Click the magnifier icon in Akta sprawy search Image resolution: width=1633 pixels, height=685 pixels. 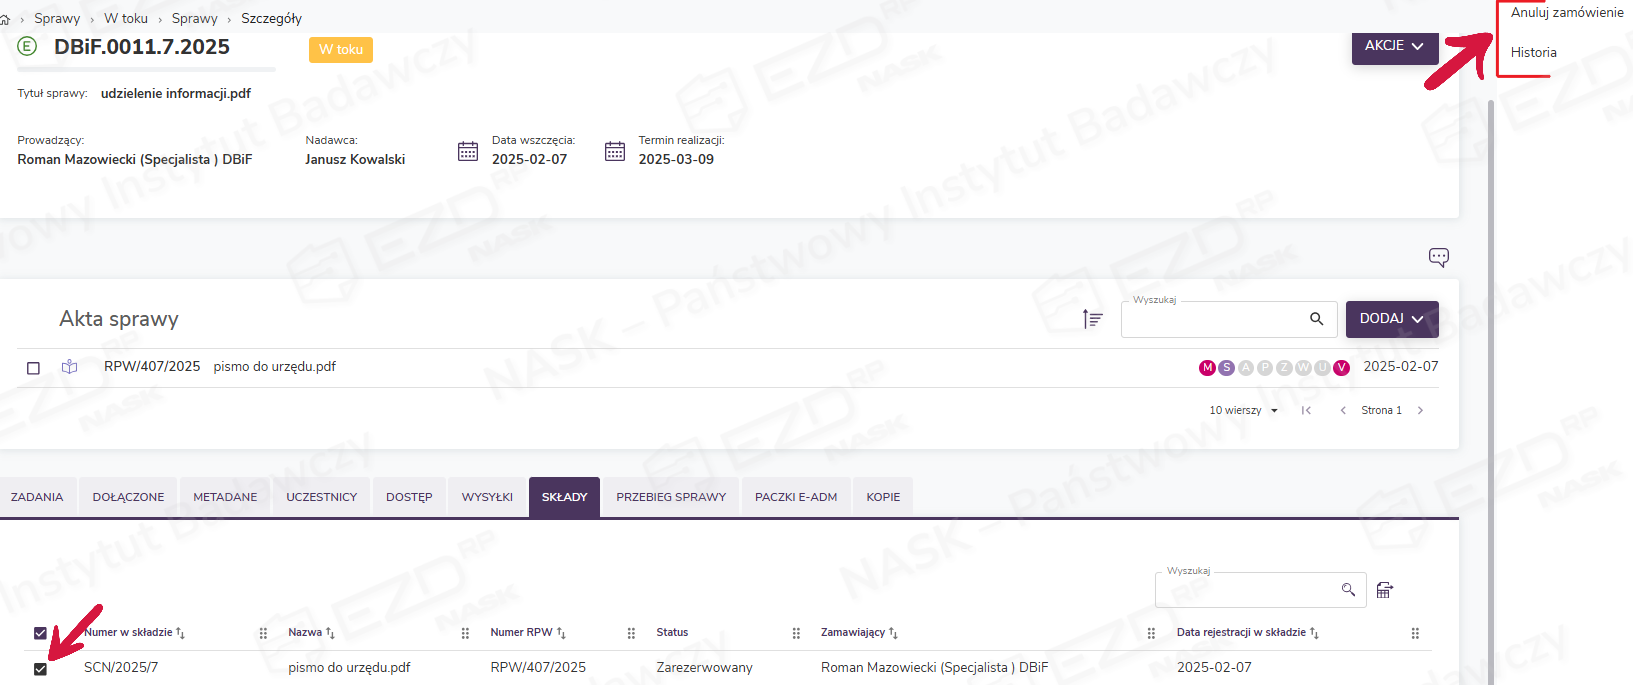(x=1316, y=319)
